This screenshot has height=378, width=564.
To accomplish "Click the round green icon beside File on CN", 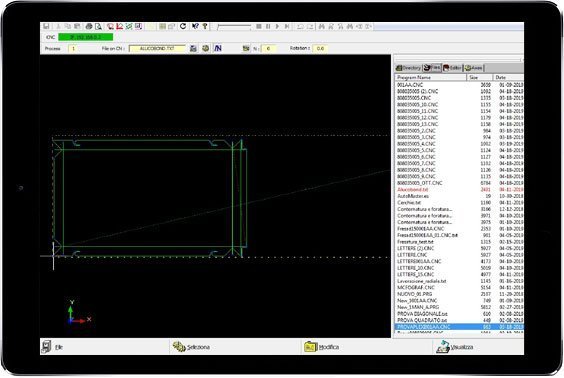I will [x=205, y=48].
